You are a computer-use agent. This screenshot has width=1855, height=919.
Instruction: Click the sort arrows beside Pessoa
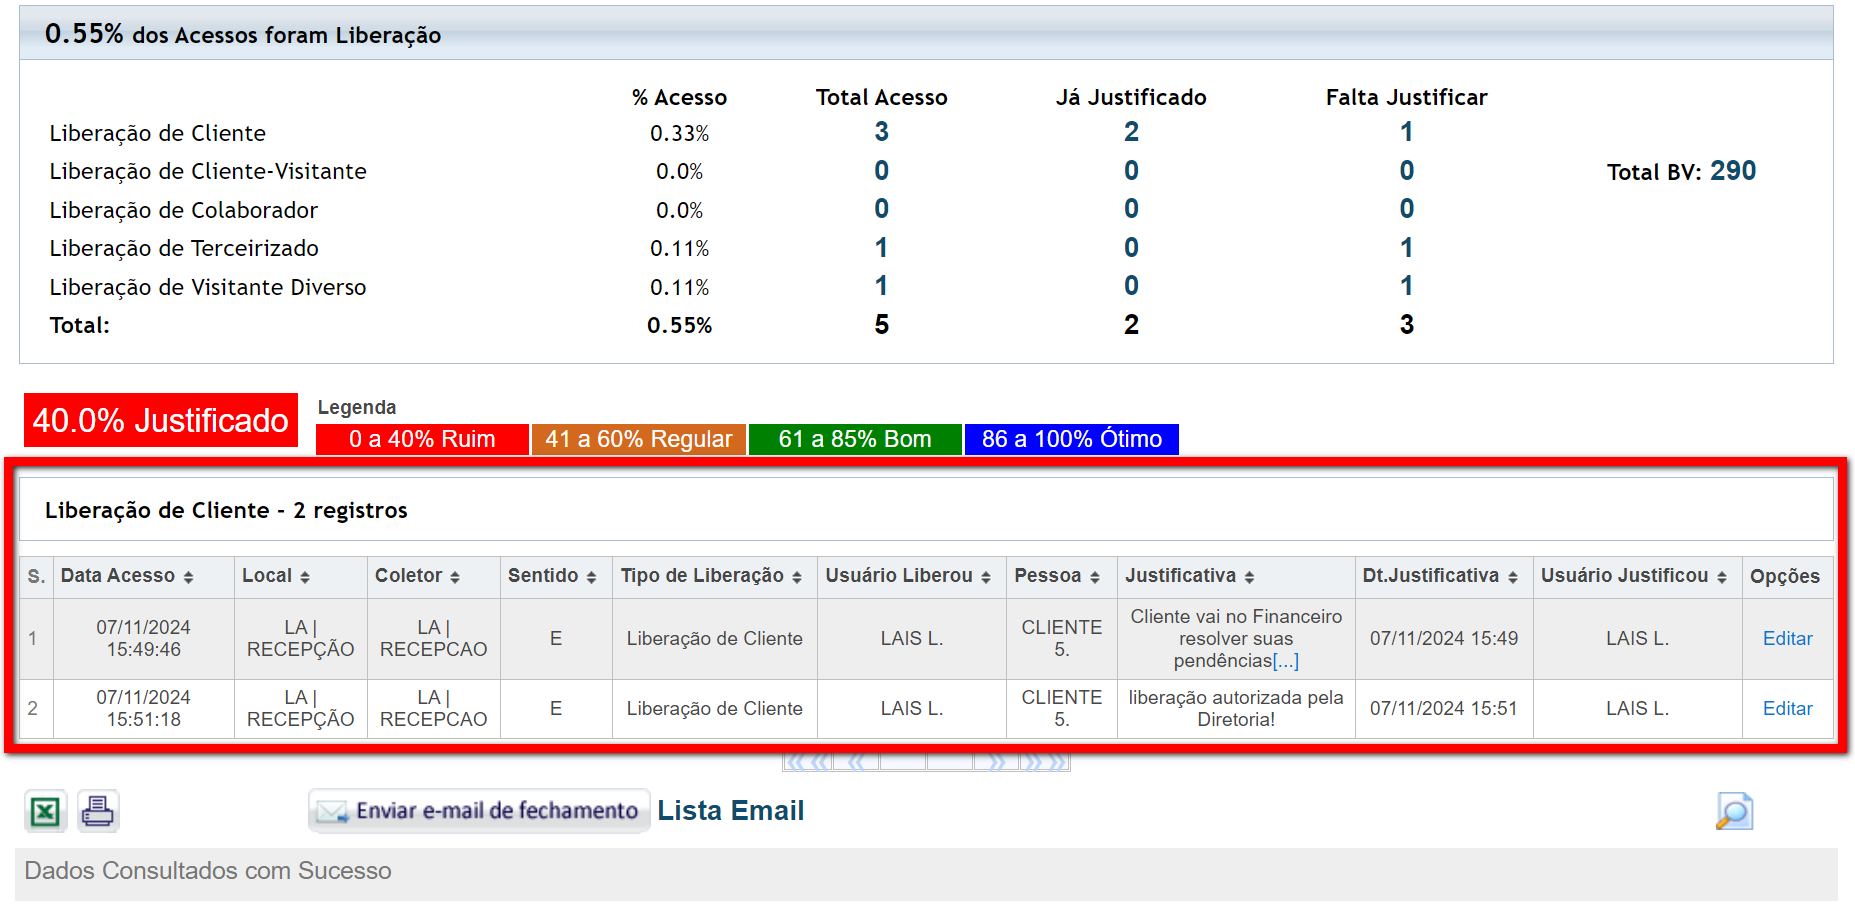click(1095, 577)
